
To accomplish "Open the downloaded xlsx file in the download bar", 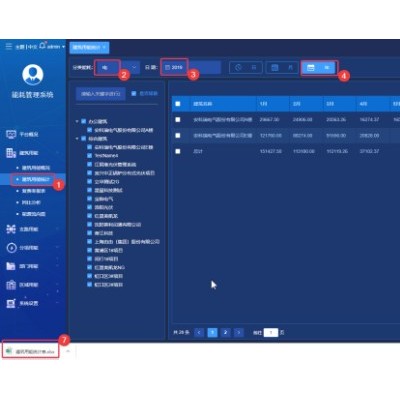I will [x=31, y=351].
